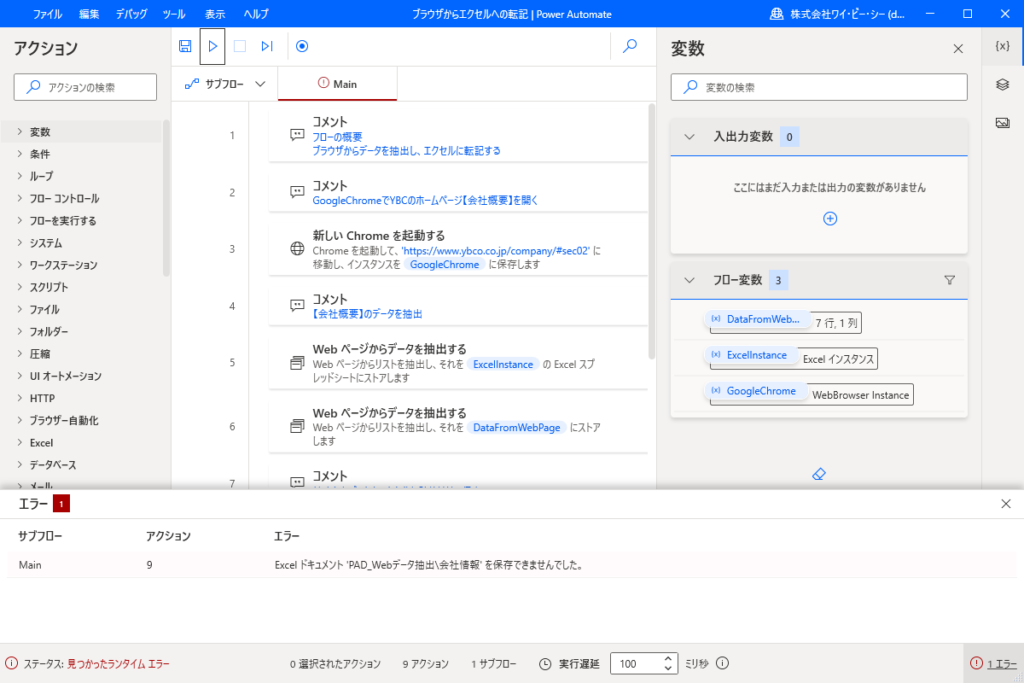This screenshot has width=1024, height=683.
Task: Filter the flow variables
Action: coord(950,280)
